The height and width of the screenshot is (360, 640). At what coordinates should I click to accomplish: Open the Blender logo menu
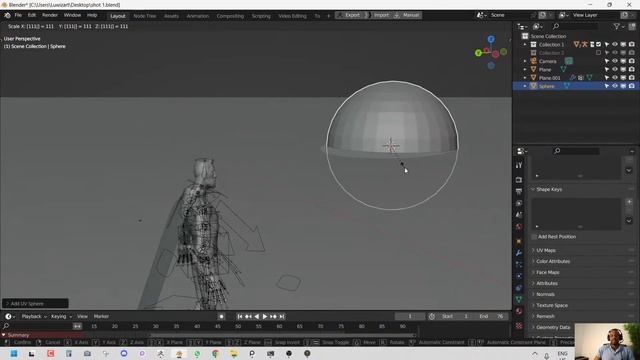click(7, 16)
